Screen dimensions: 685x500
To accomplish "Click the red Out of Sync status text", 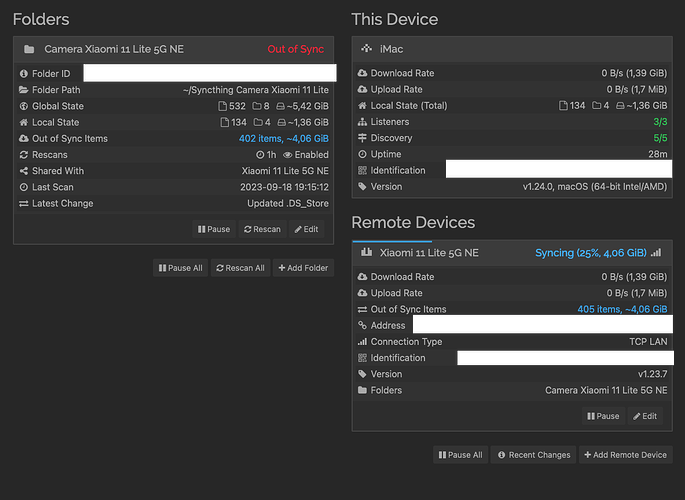I will [x=296, y=49].
